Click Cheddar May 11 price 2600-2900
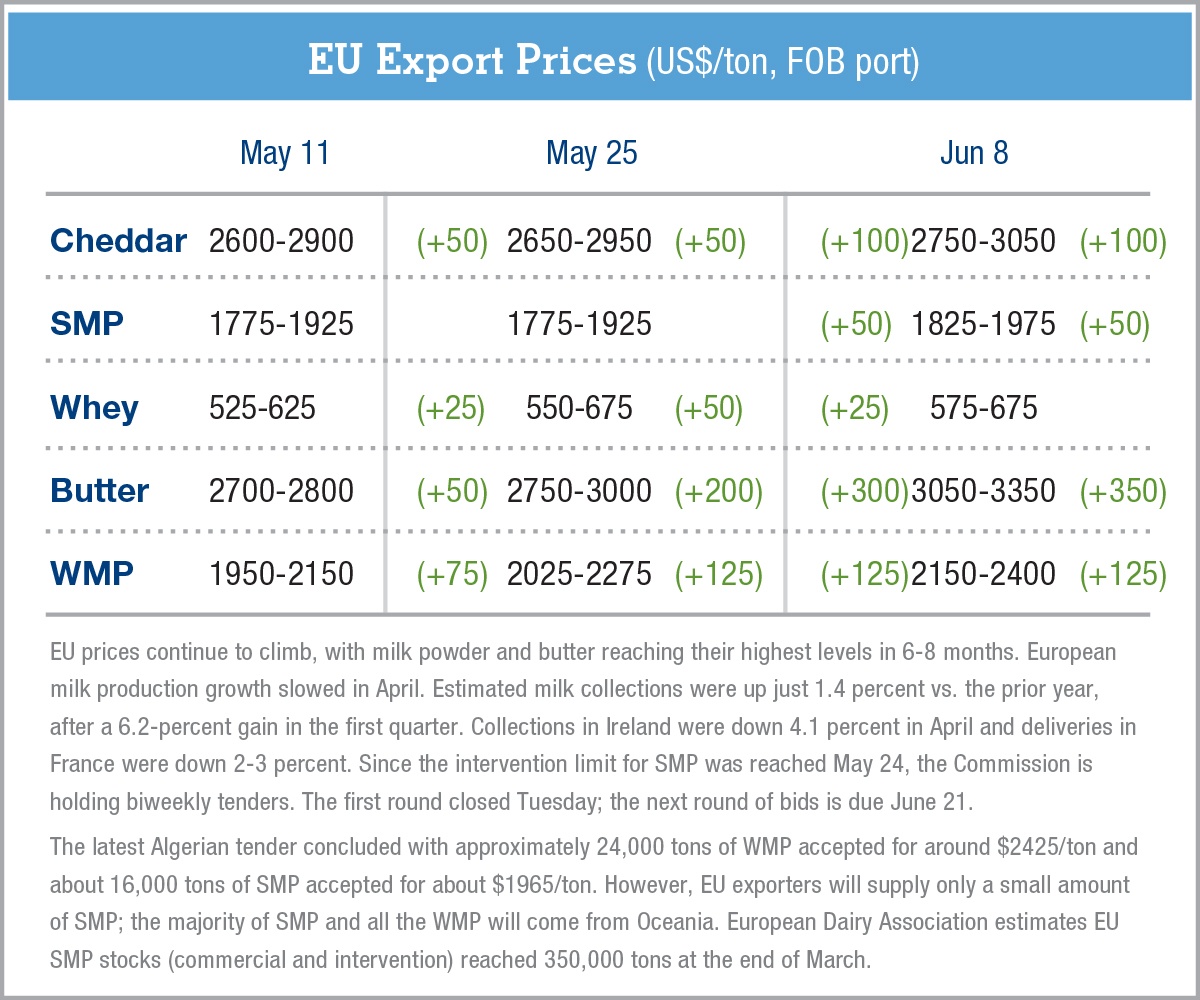 (281, 240)
